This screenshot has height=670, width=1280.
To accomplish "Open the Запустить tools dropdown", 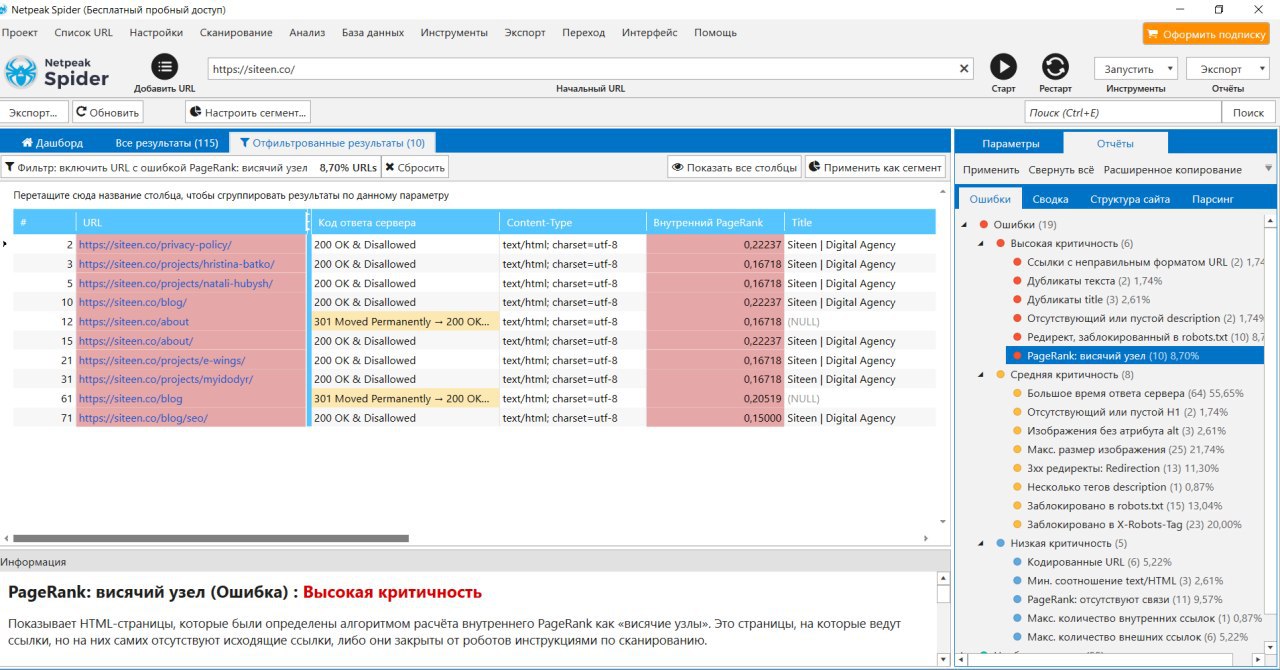I will (x=1136, y=69).
